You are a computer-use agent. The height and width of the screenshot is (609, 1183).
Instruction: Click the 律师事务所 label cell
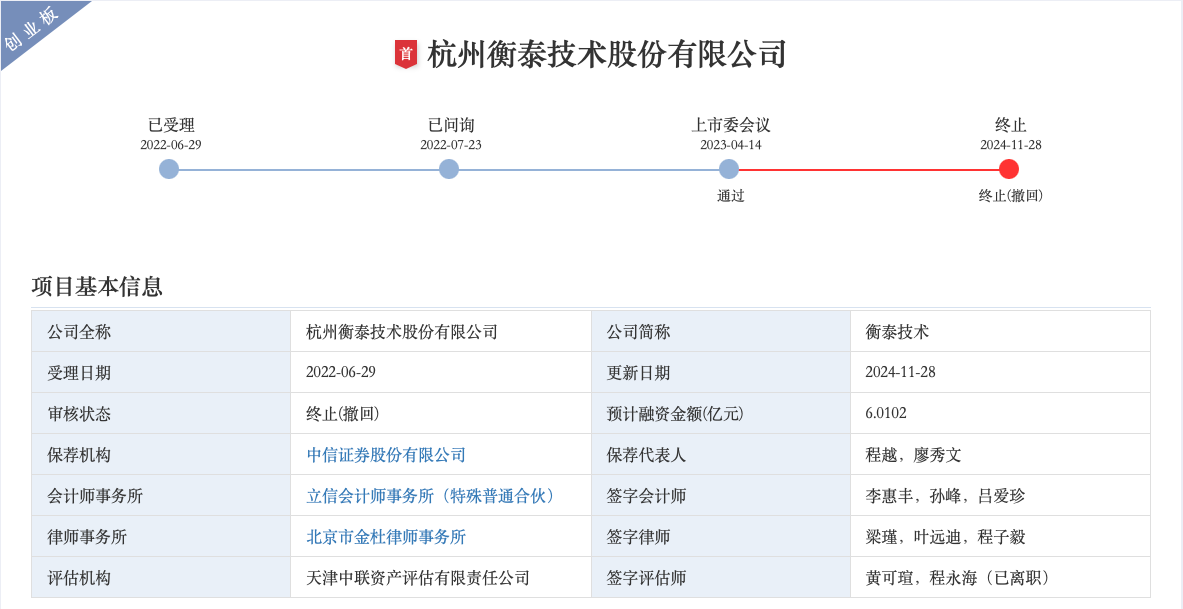[x=161, y=536]
